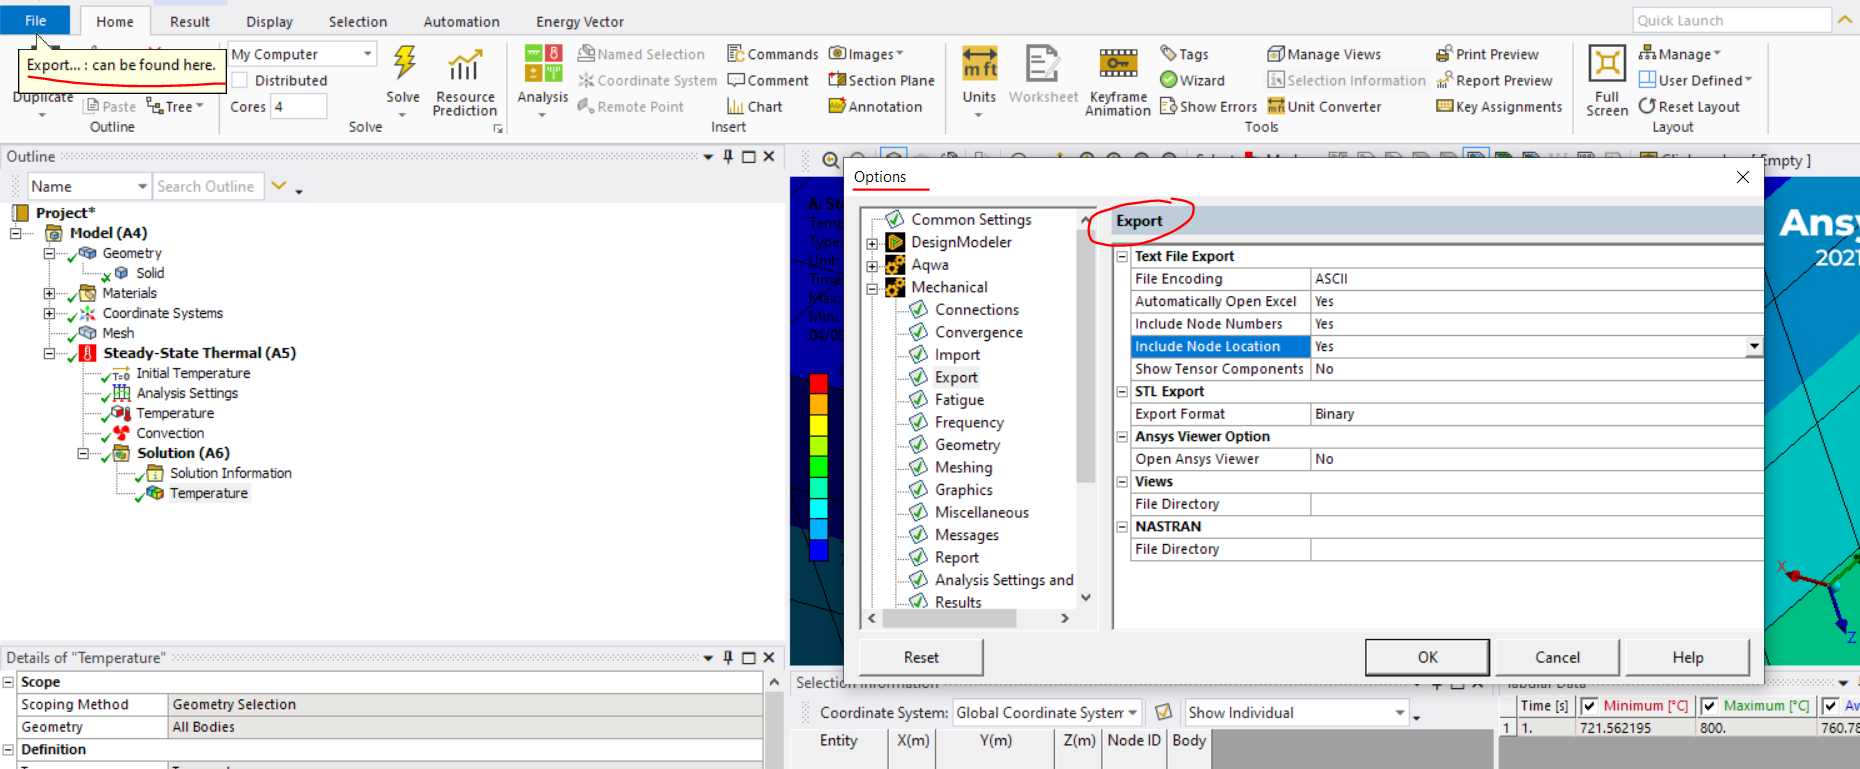Open the File menu
1860x769 pixels.
click(35, 21)
